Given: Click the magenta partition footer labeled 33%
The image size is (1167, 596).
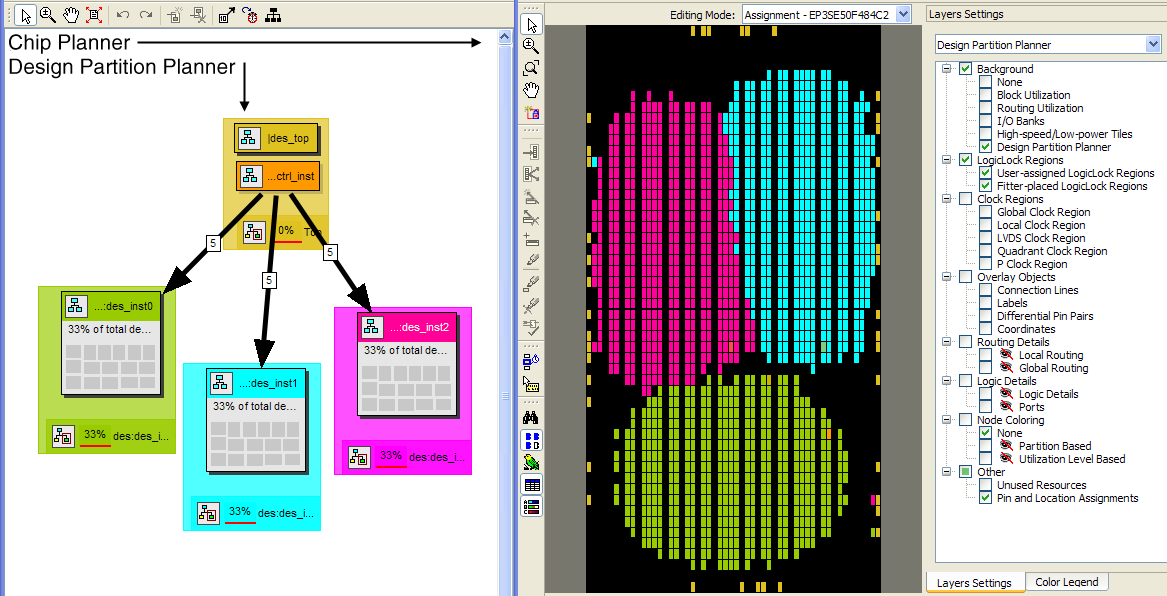Looking at the screenshot, I should click(407, 457).
